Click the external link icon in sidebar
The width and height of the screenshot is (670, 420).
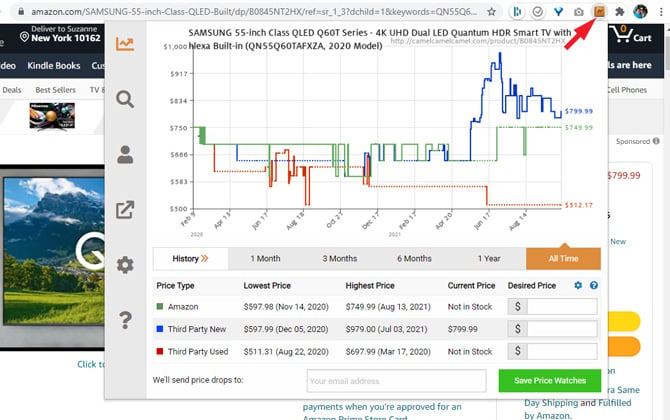[125, 210]
